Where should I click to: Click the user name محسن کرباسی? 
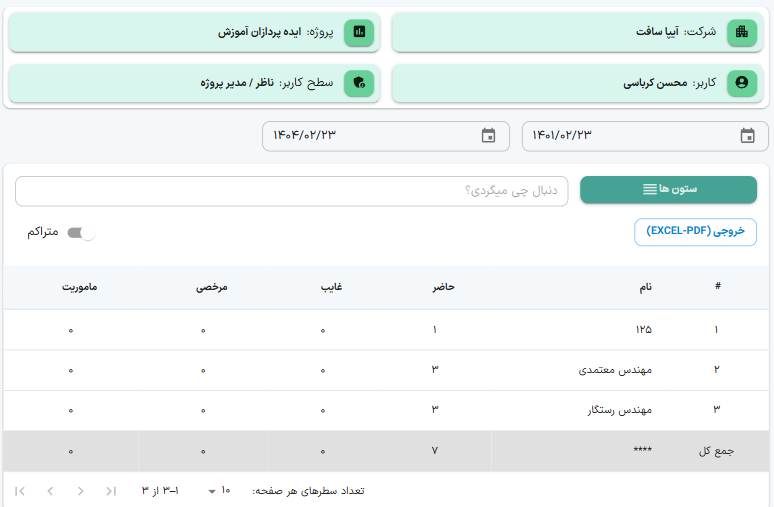click(655, 83)
